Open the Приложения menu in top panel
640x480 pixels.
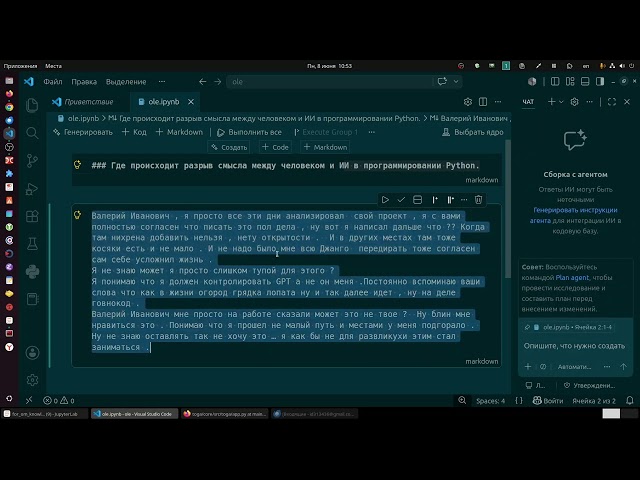(20, 66)
